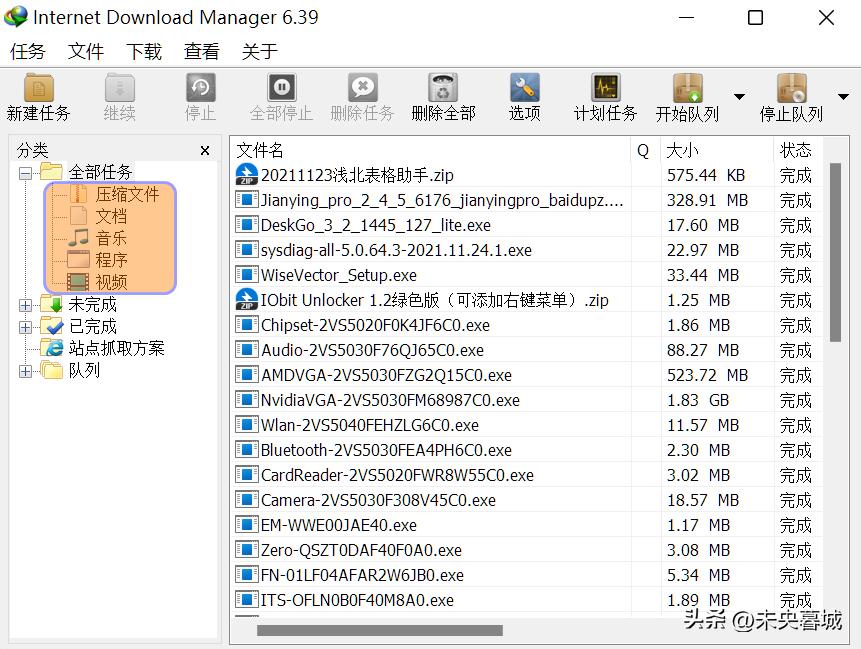Expand the 已完成 tree node
Image resolution: width=861 pixels, height=649 pixels.
pos(25,327)
